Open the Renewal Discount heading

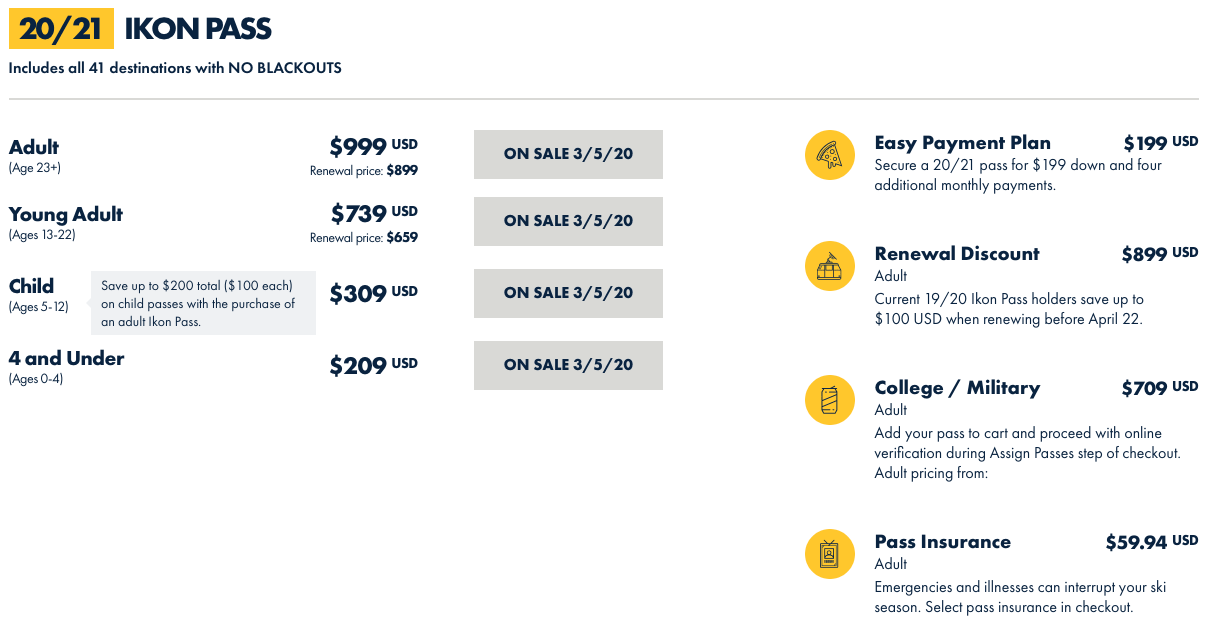(x=957, y=253)
